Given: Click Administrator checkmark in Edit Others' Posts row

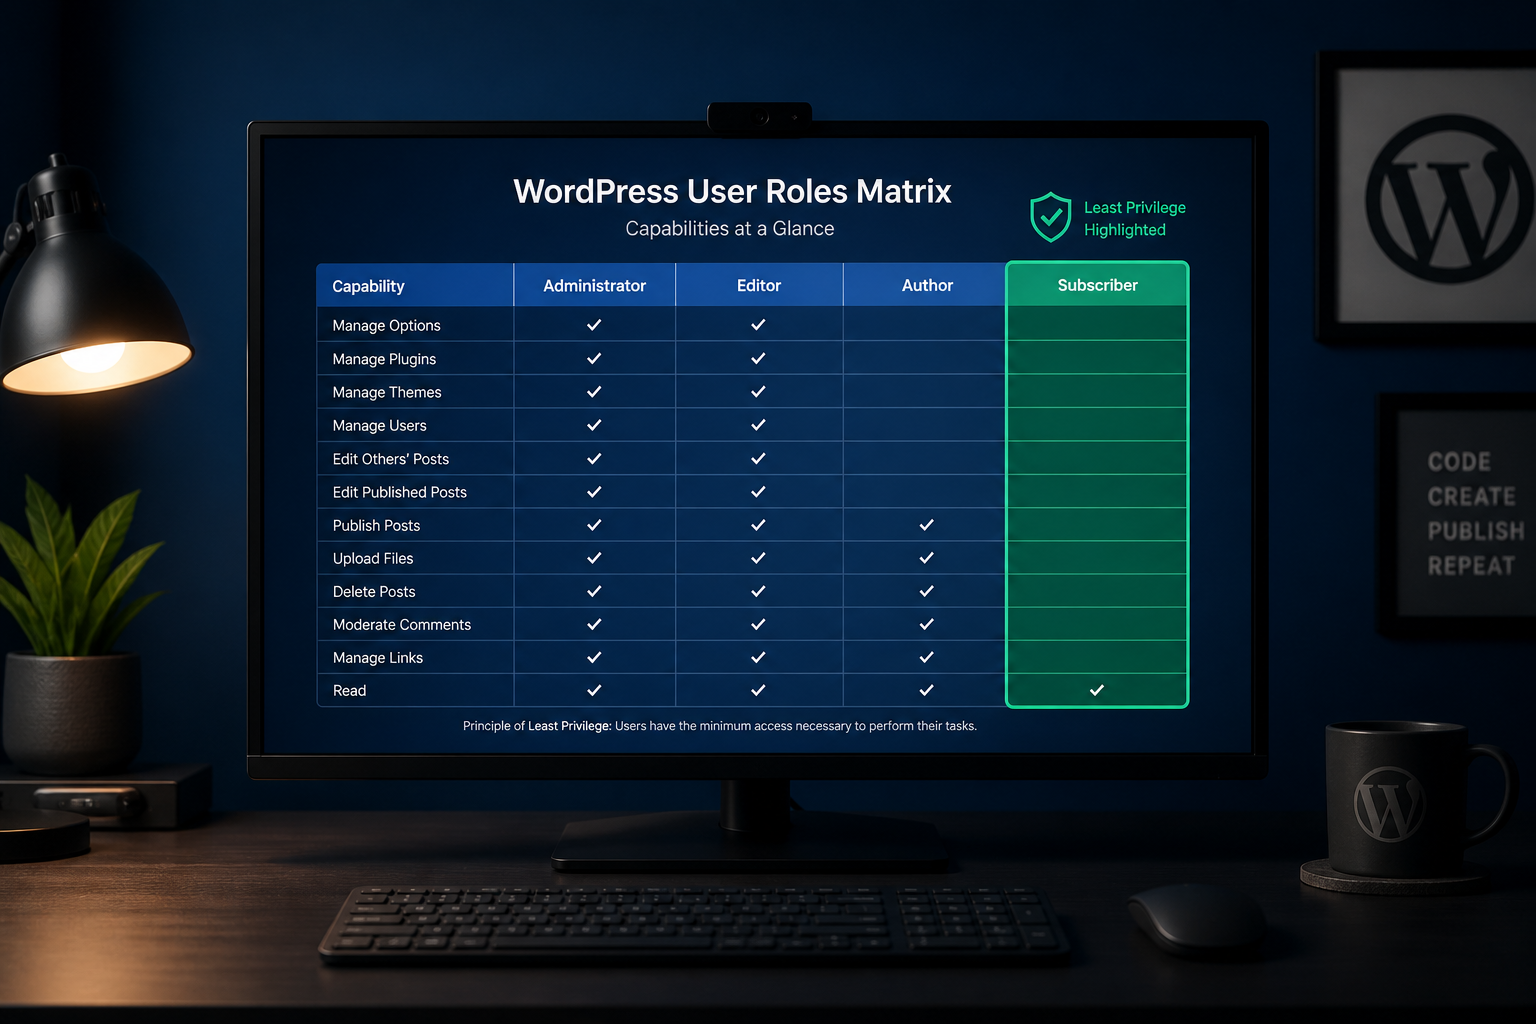Looking at the screenshot, I should pyautogui.click(x=594, y=458).
